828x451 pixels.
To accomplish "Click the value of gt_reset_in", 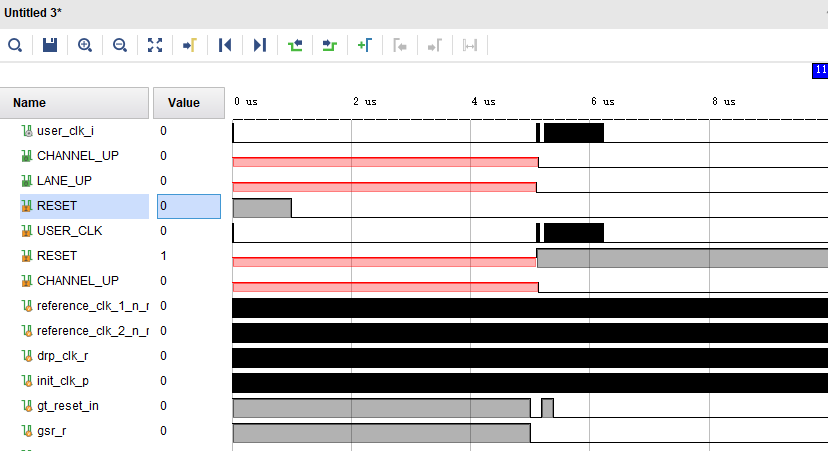I will (x=163, y=406).
